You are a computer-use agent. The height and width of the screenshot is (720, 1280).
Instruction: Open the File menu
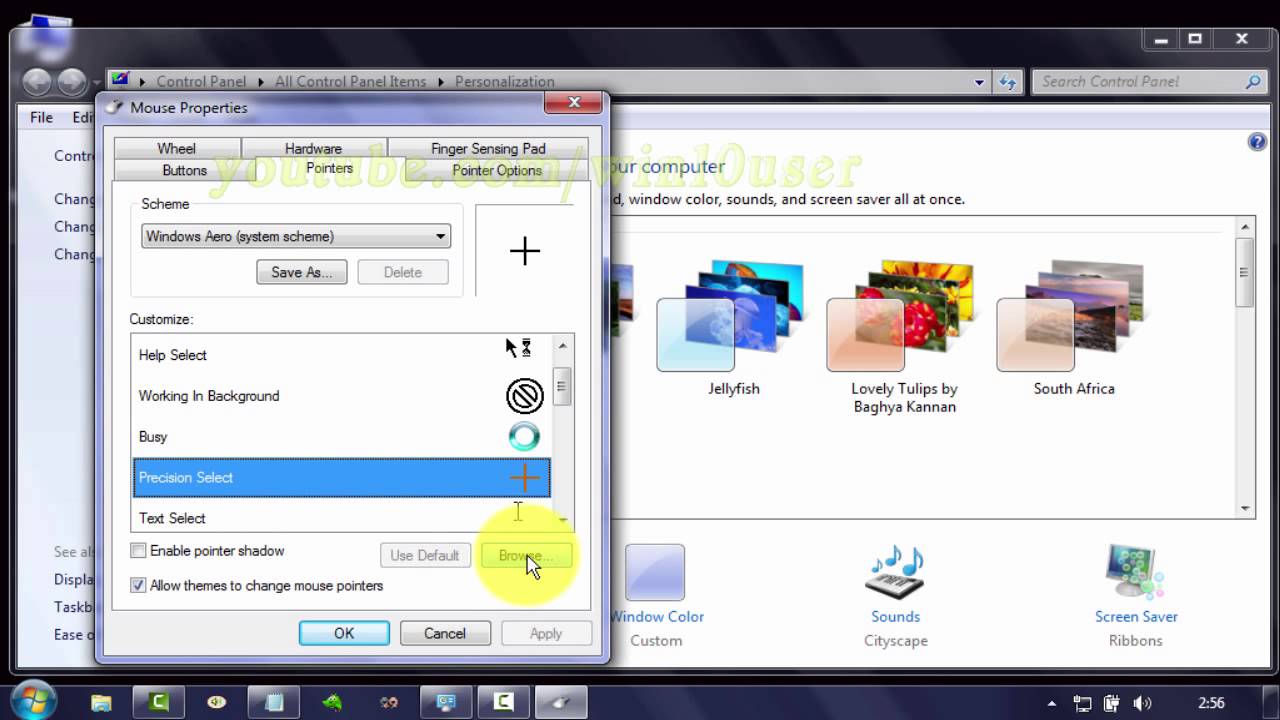(41, 118)
